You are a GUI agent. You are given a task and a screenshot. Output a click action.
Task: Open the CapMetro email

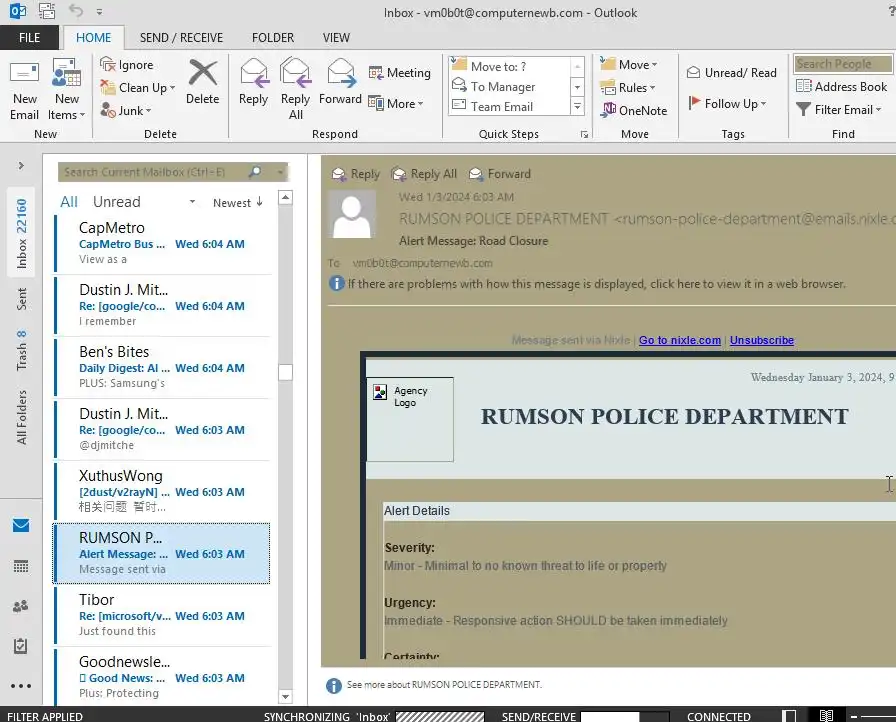coord(162,243)
